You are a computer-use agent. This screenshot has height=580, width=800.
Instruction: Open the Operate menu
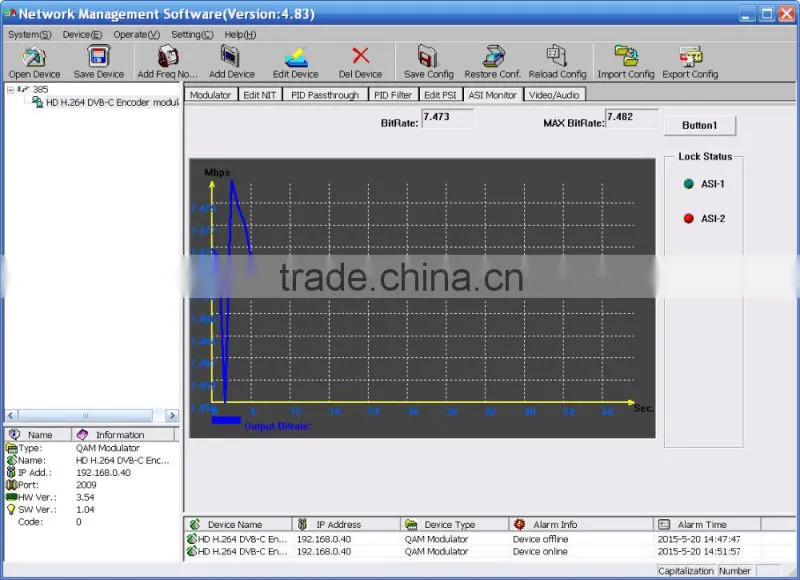point(136,35)
